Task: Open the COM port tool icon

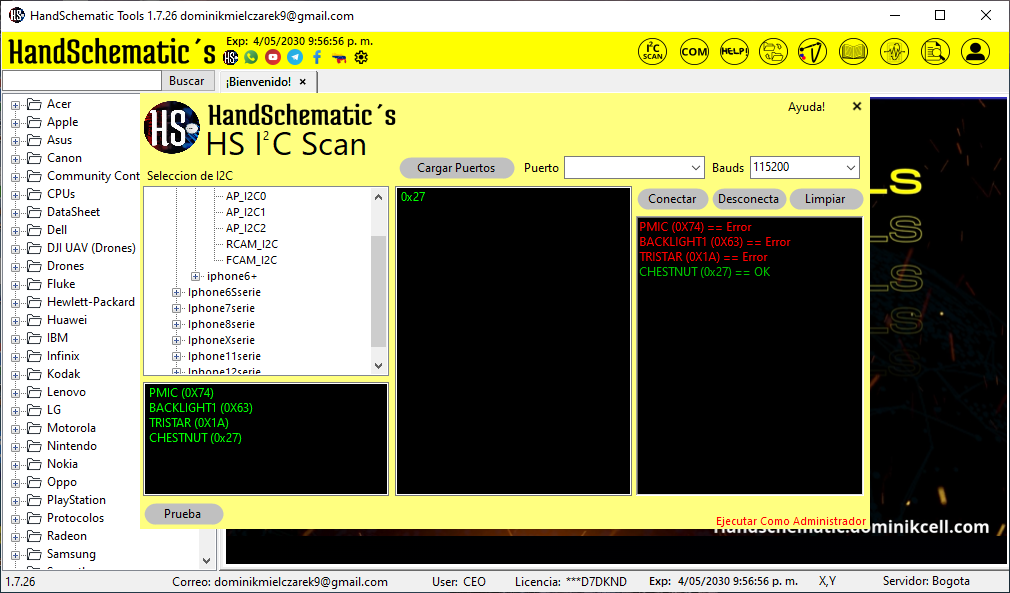Action: tap(694, 52)
